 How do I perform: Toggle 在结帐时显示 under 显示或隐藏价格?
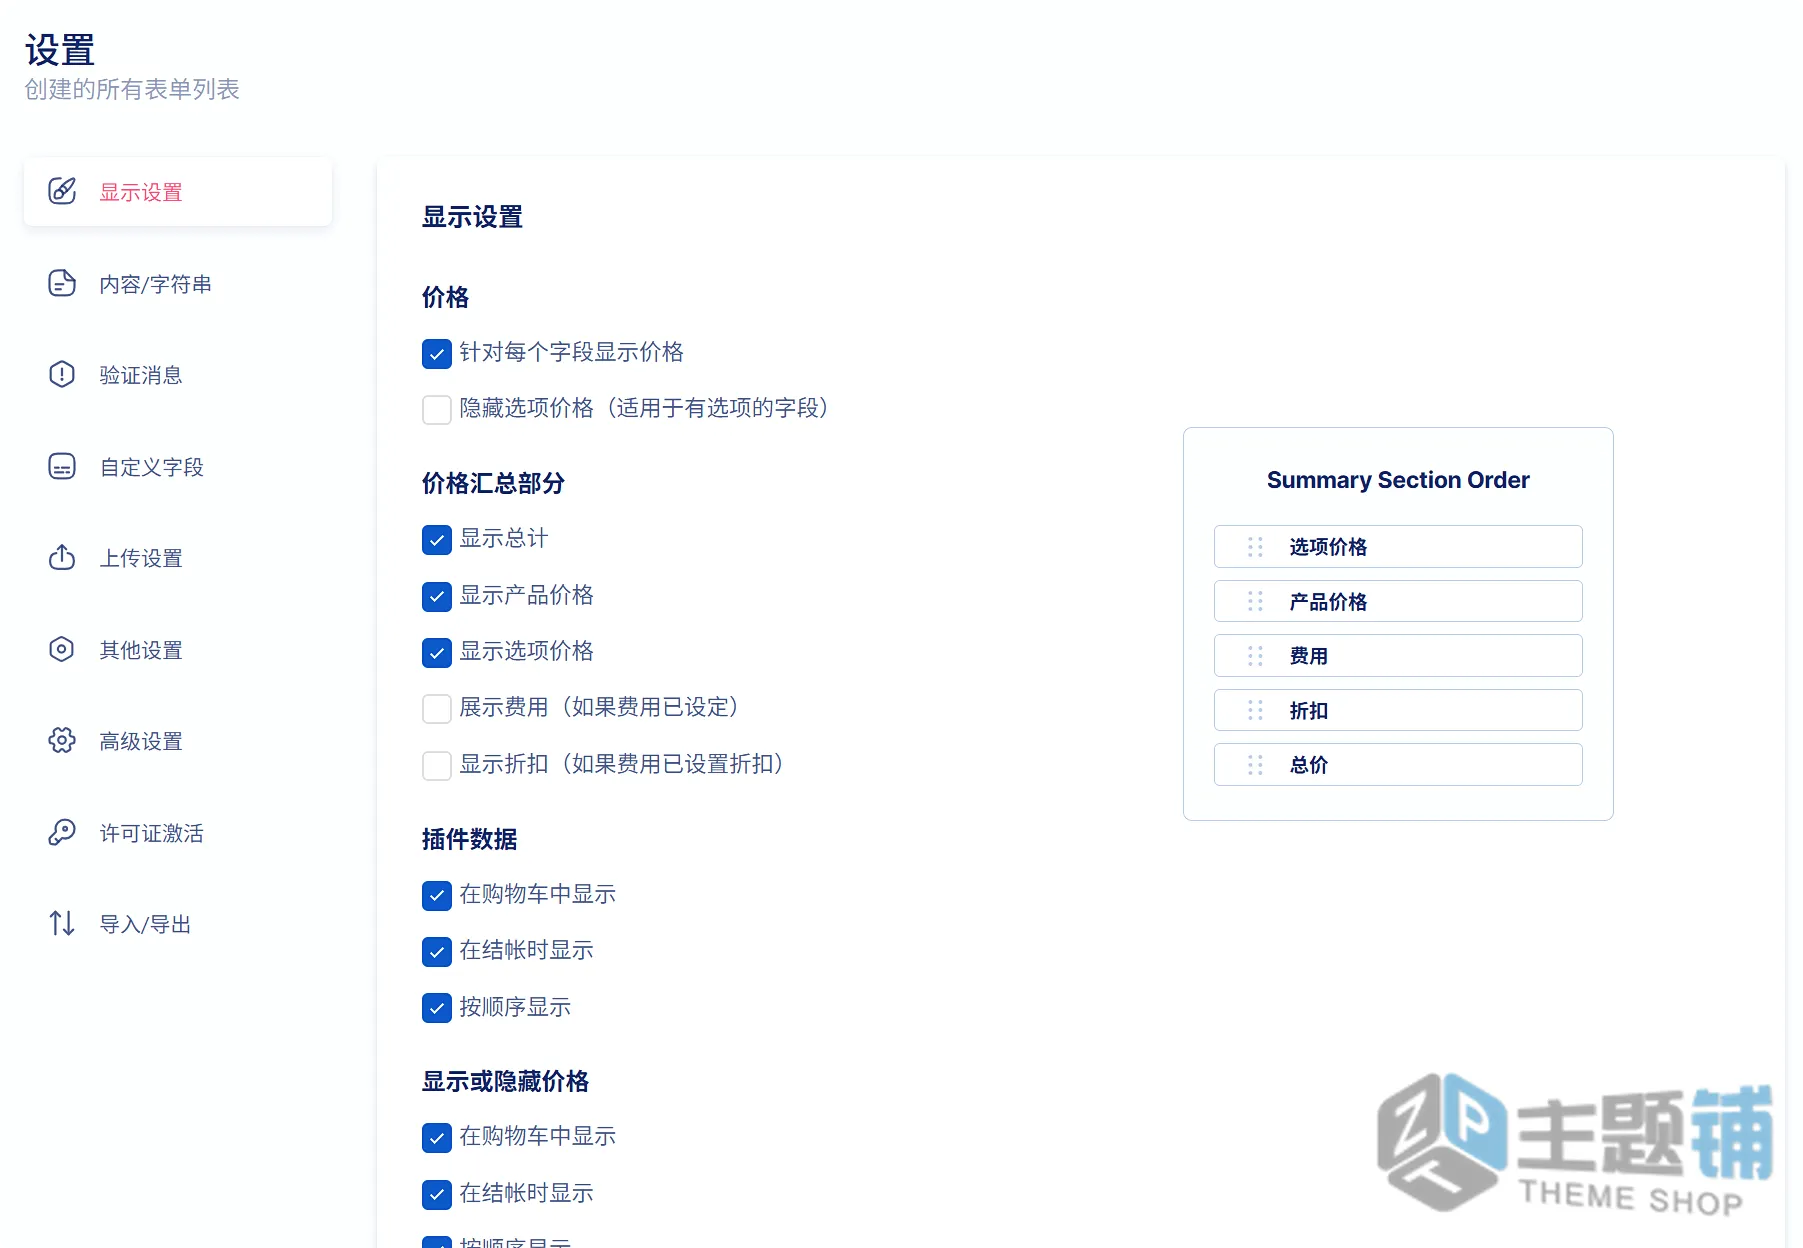pos(437,1195)
